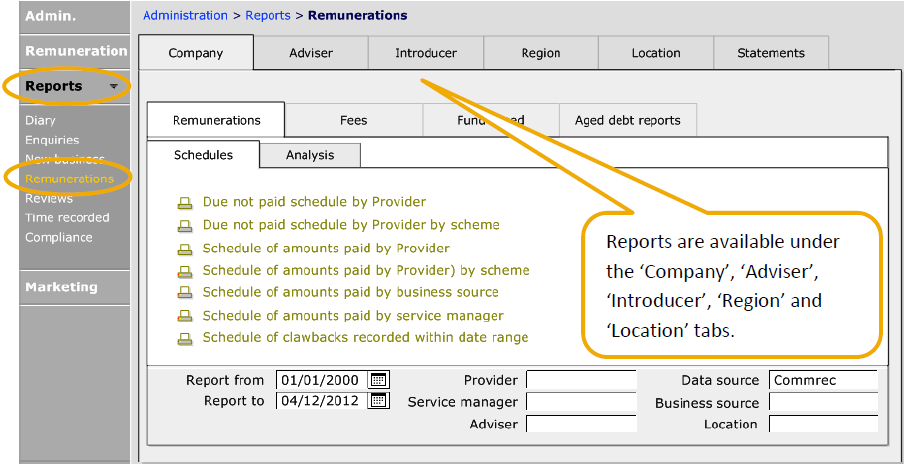
Task: Open the Introducer tab
Action: tap(426, 53)
